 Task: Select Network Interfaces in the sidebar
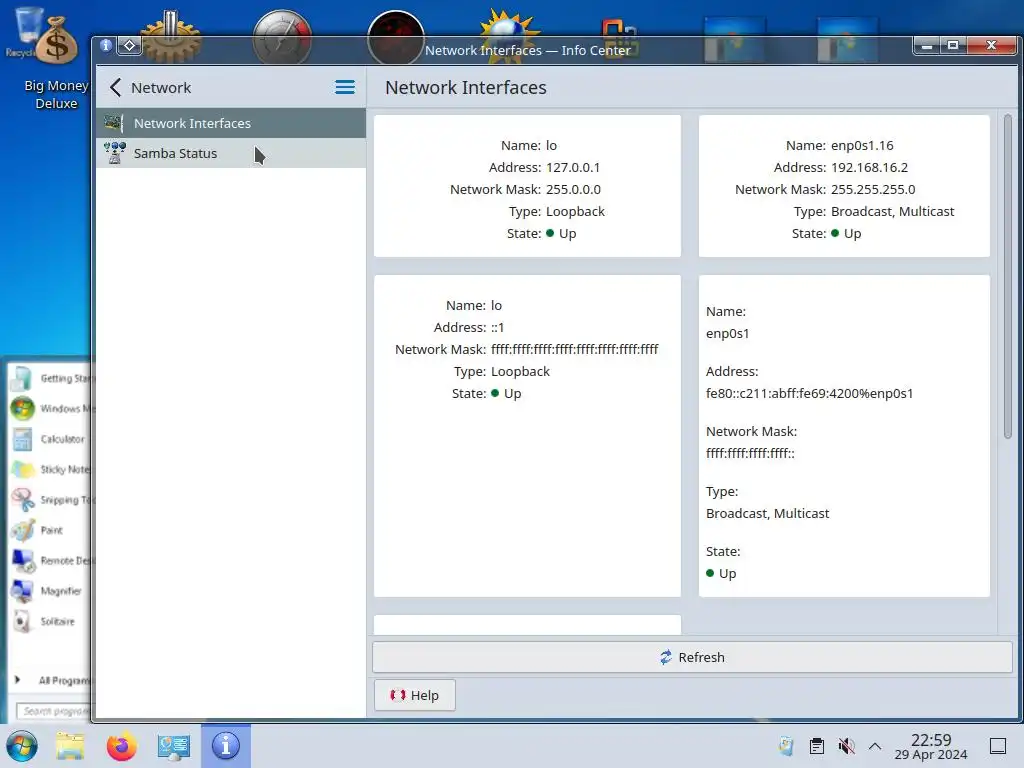[x=231, y=123]
